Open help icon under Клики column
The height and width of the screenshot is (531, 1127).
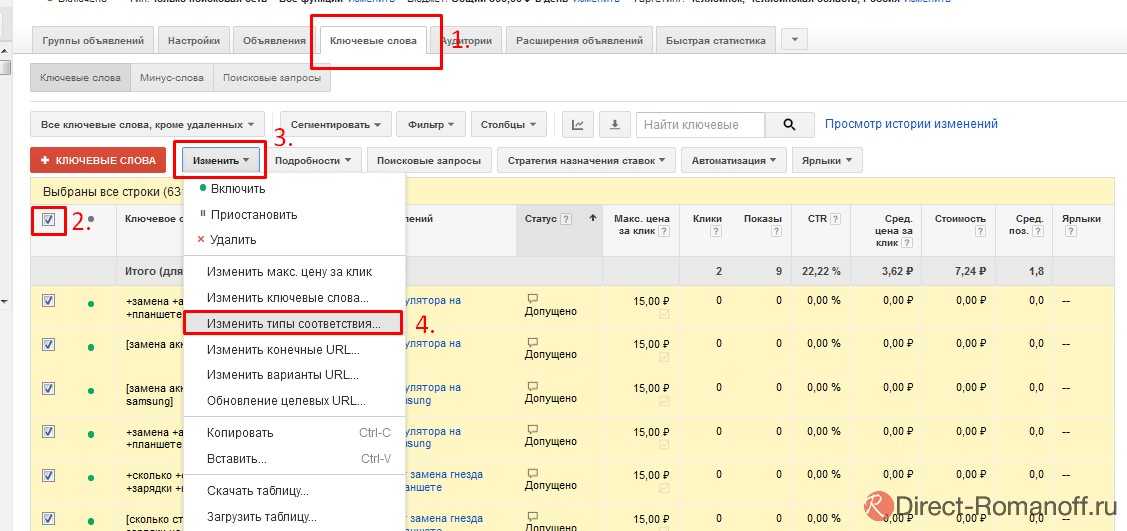pos(716,231)
